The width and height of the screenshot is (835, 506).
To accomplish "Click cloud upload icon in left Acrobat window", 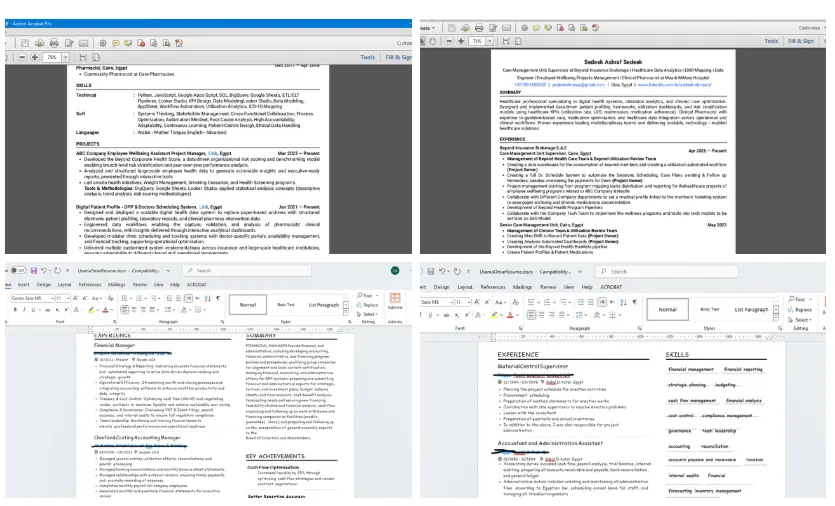I will (x=39, y=43).
